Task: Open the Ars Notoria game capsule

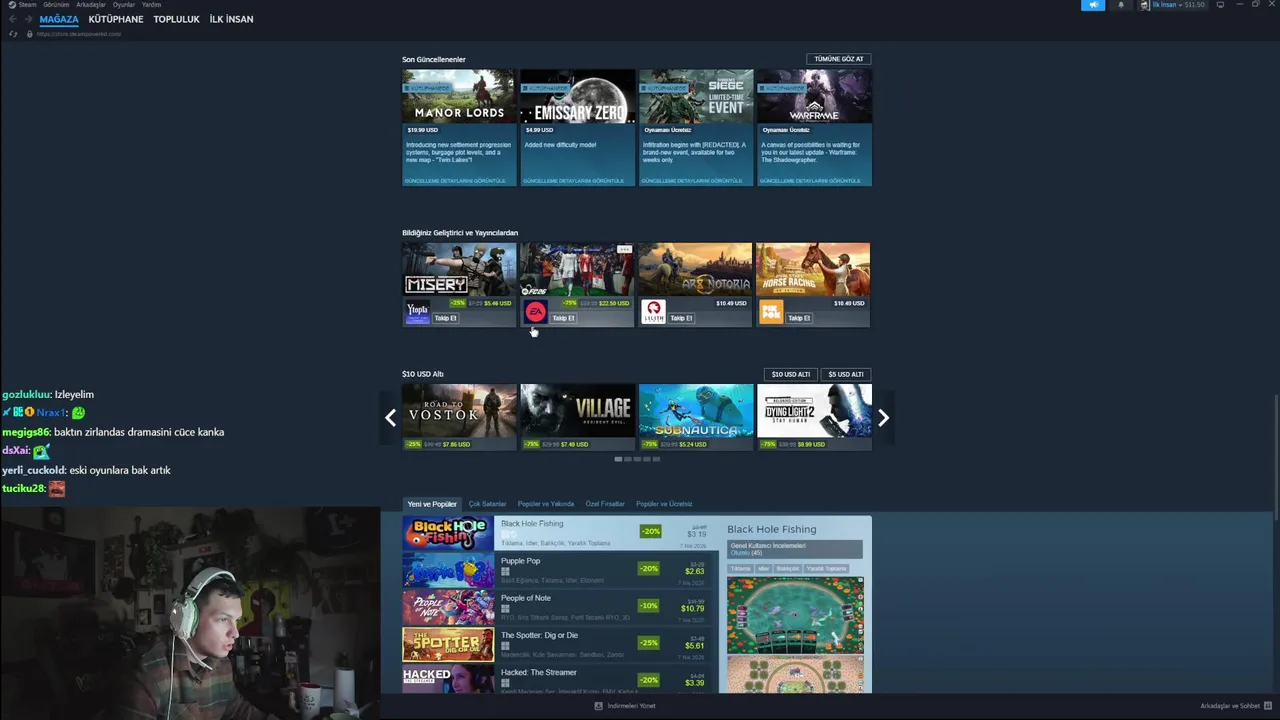Action: click(x=695, y=270)
